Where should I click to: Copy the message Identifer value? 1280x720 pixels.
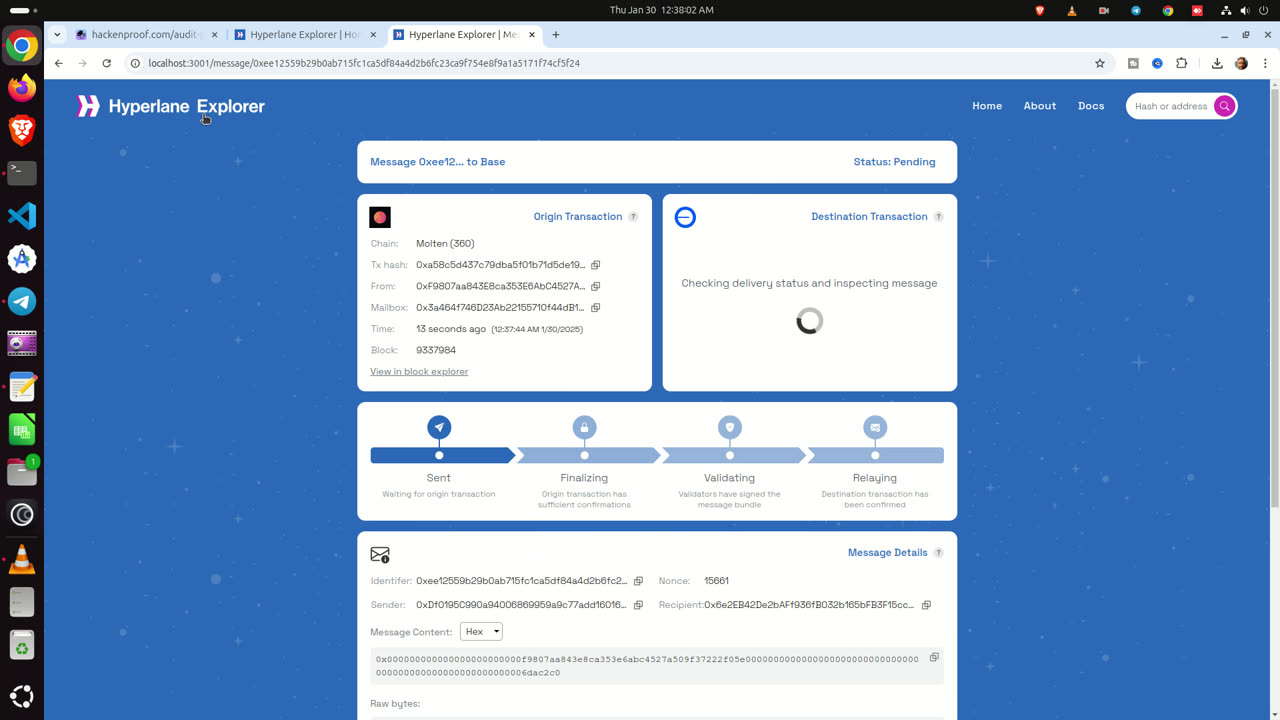[638, 581]
